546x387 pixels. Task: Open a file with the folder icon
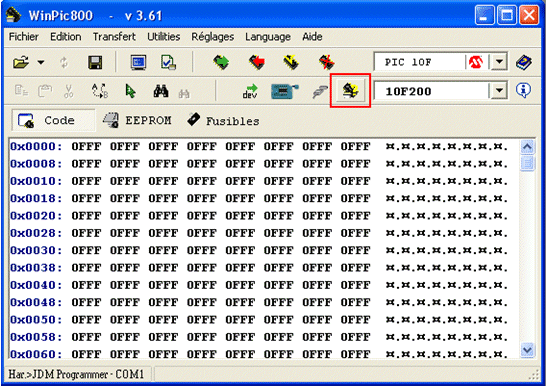(x=21, y=63)
